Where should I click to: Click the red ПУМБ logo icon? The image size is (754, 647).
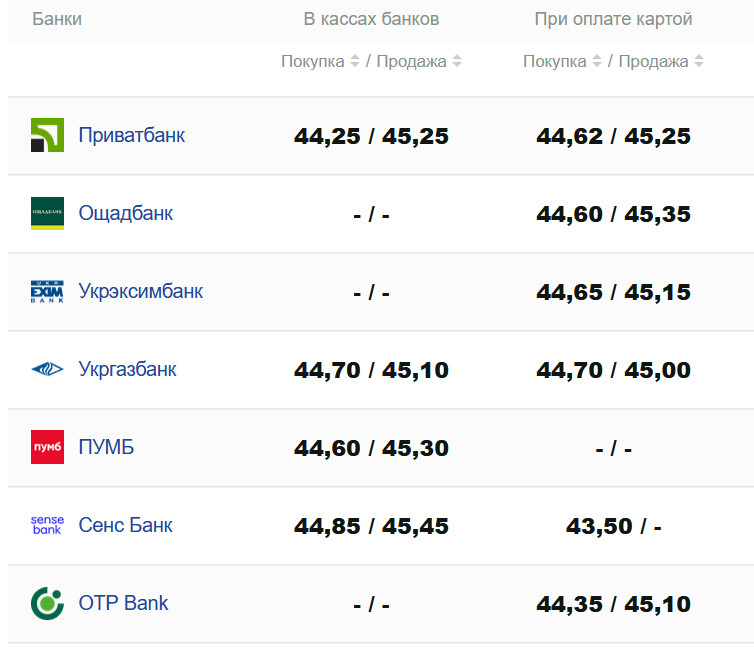[47, 447]
